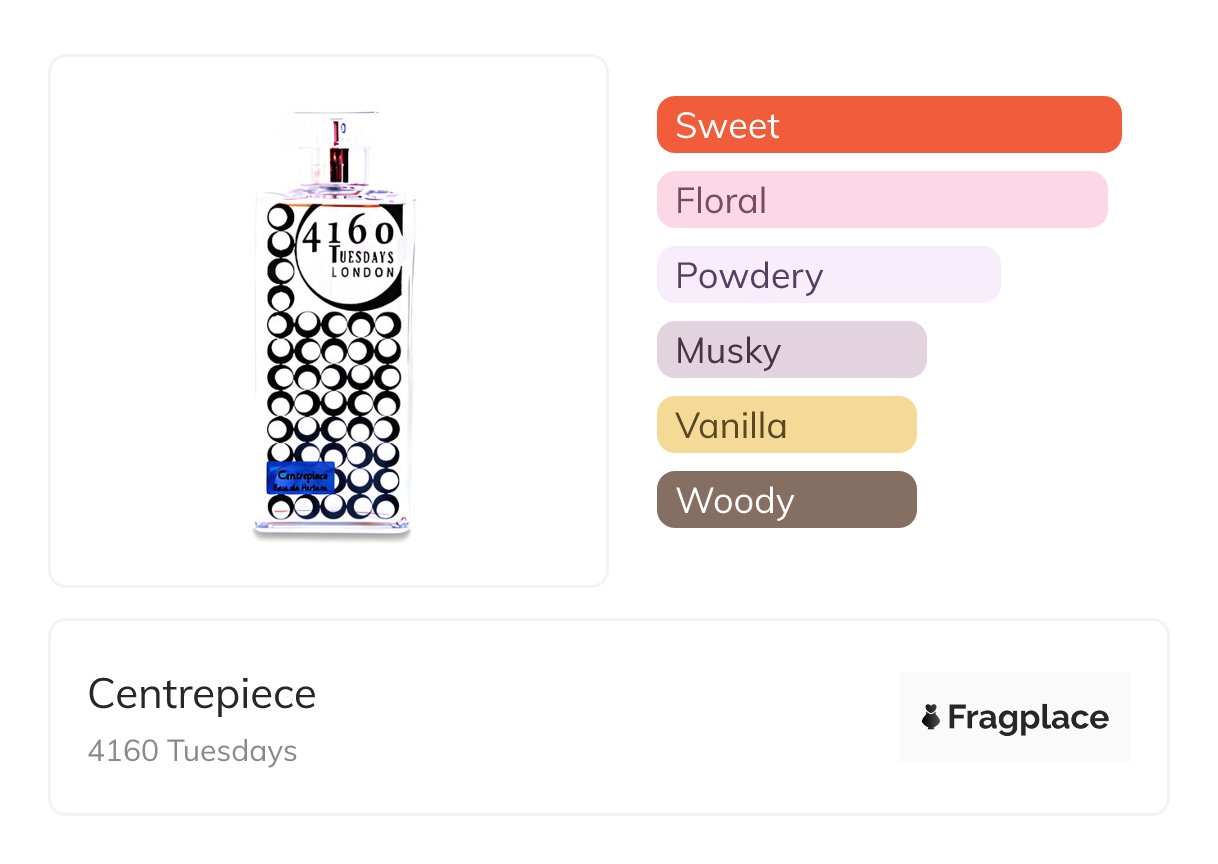
Task: Click the Fragplace bottle logo icon
Action: [931, 717]
